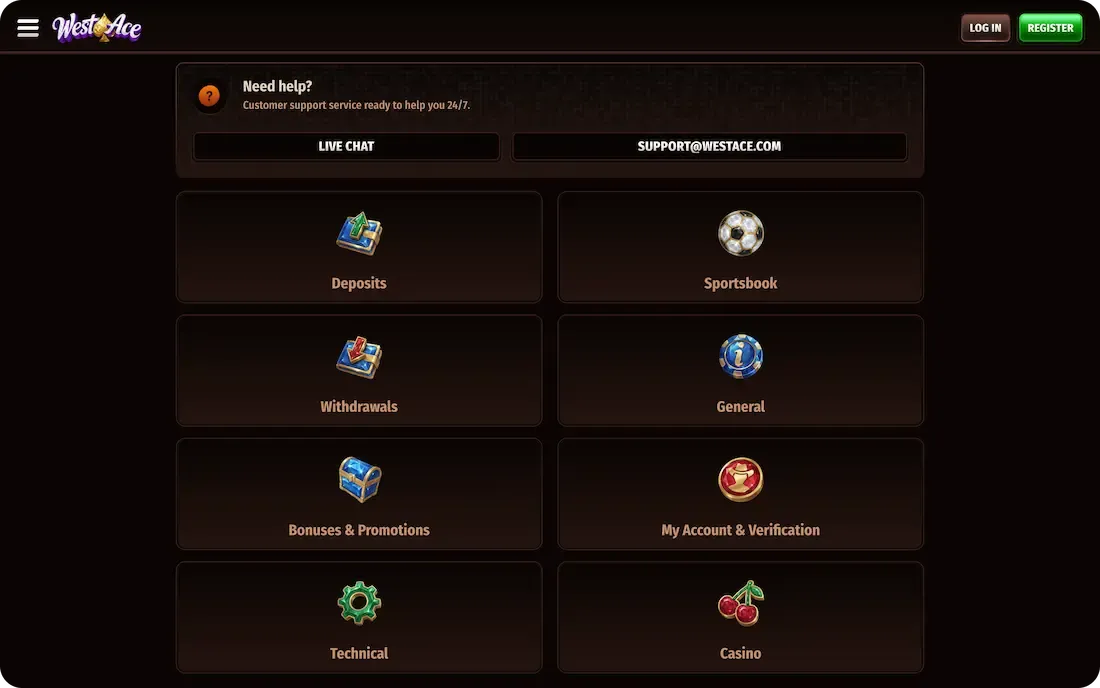Select the Bonuses treasure chest icon
The image size is (1100, 688).
pos(359,480)
